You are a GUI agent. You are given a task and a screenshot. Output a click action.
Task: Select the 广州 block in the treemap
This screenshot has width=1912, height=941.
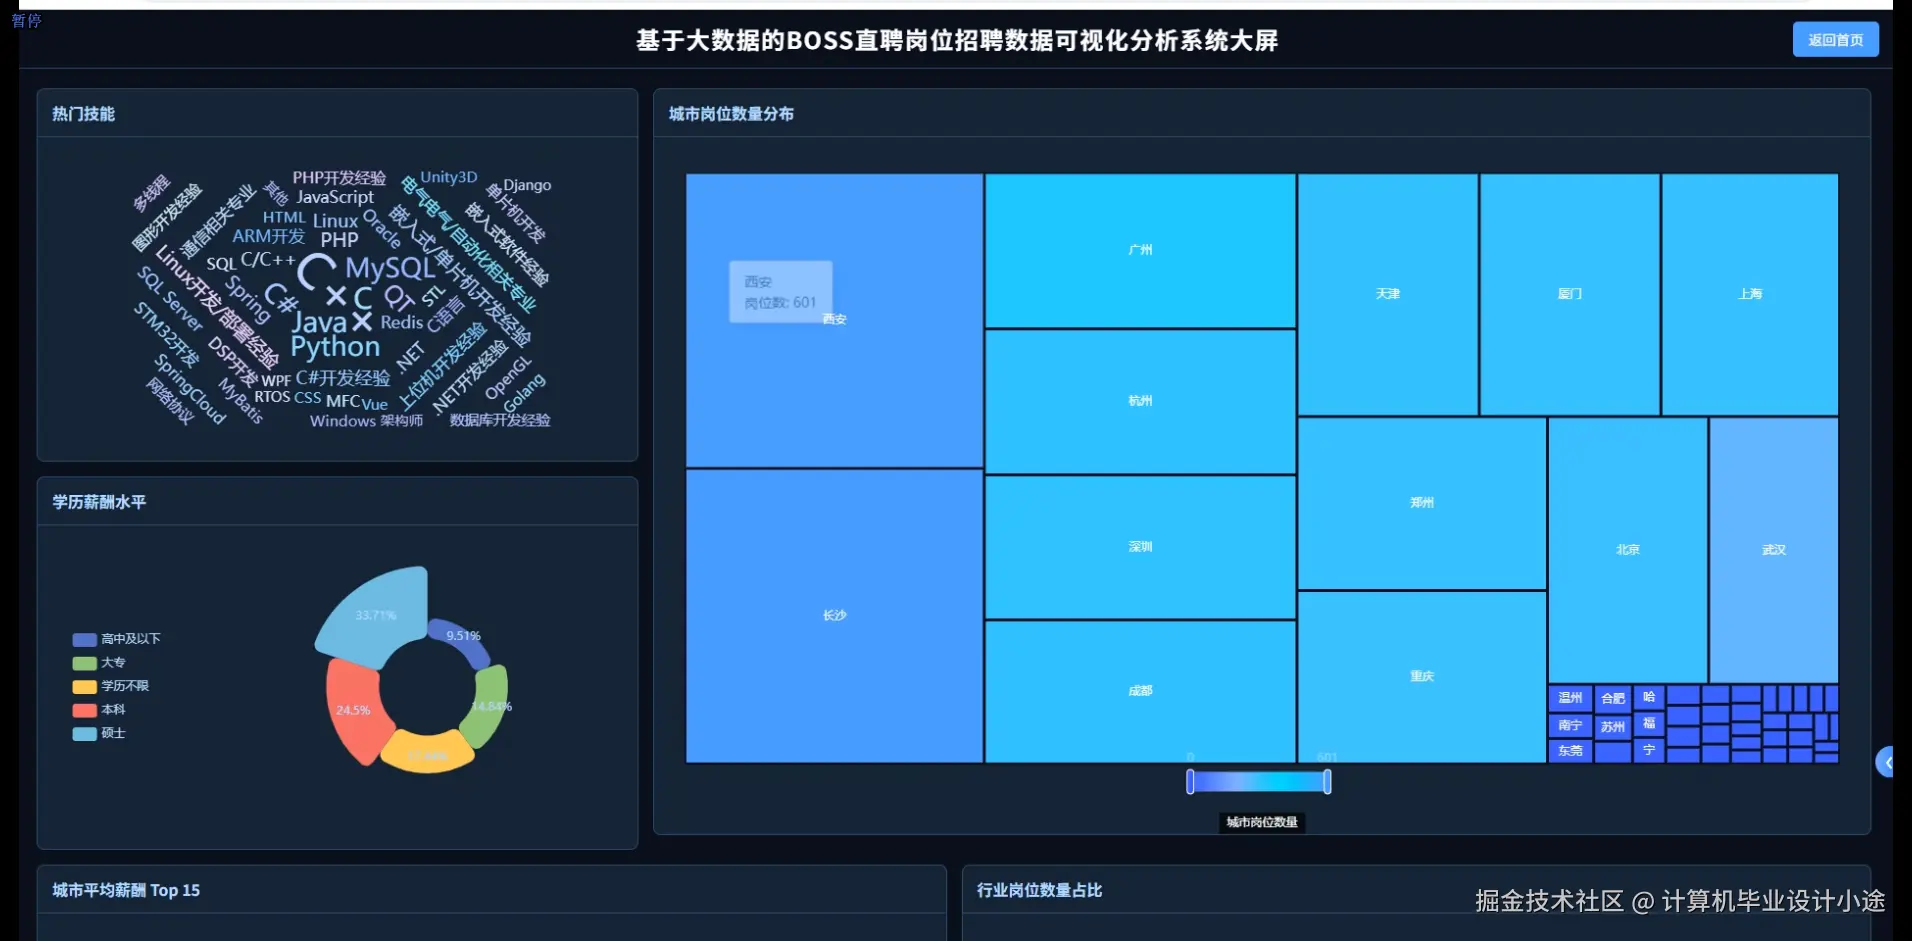coord(1140,249)
